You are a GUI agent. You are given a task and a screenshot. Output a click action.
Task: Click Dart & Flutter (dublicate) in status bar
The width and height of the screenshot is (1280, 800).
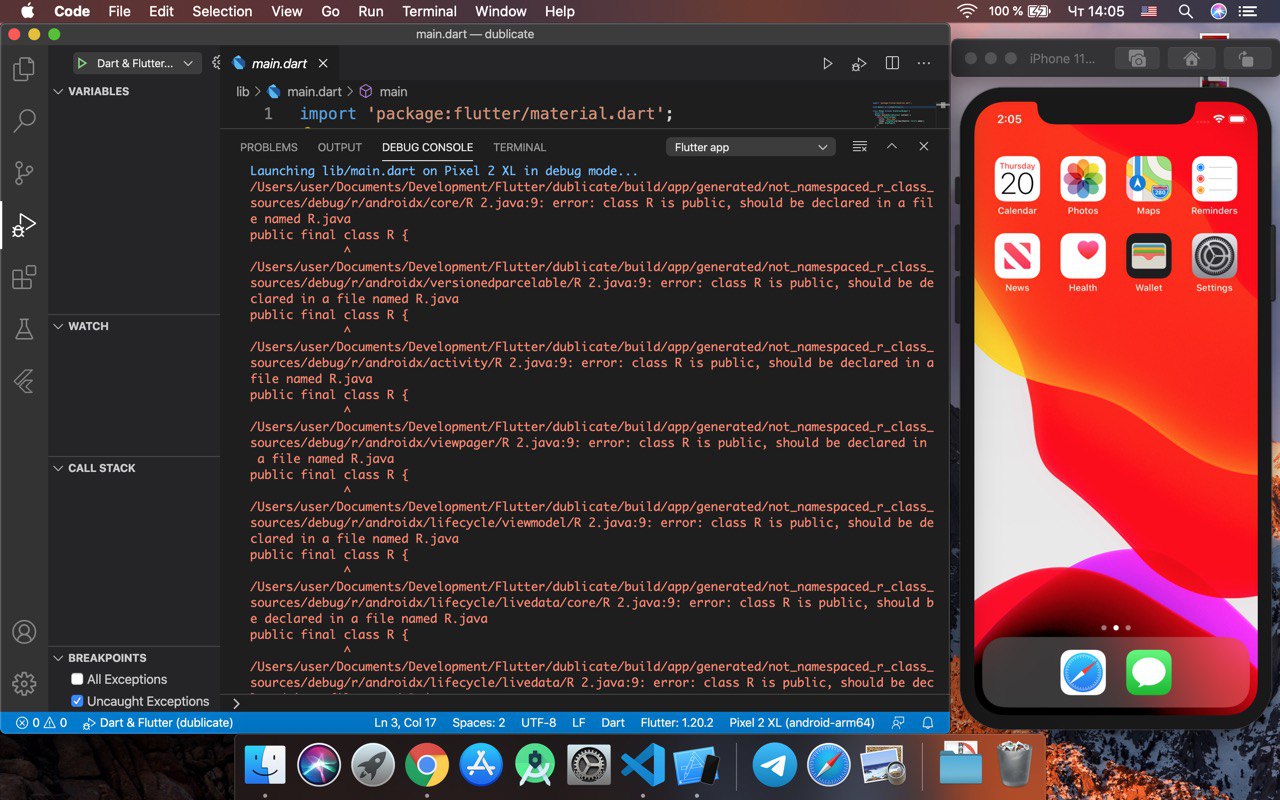click(158, 722)
